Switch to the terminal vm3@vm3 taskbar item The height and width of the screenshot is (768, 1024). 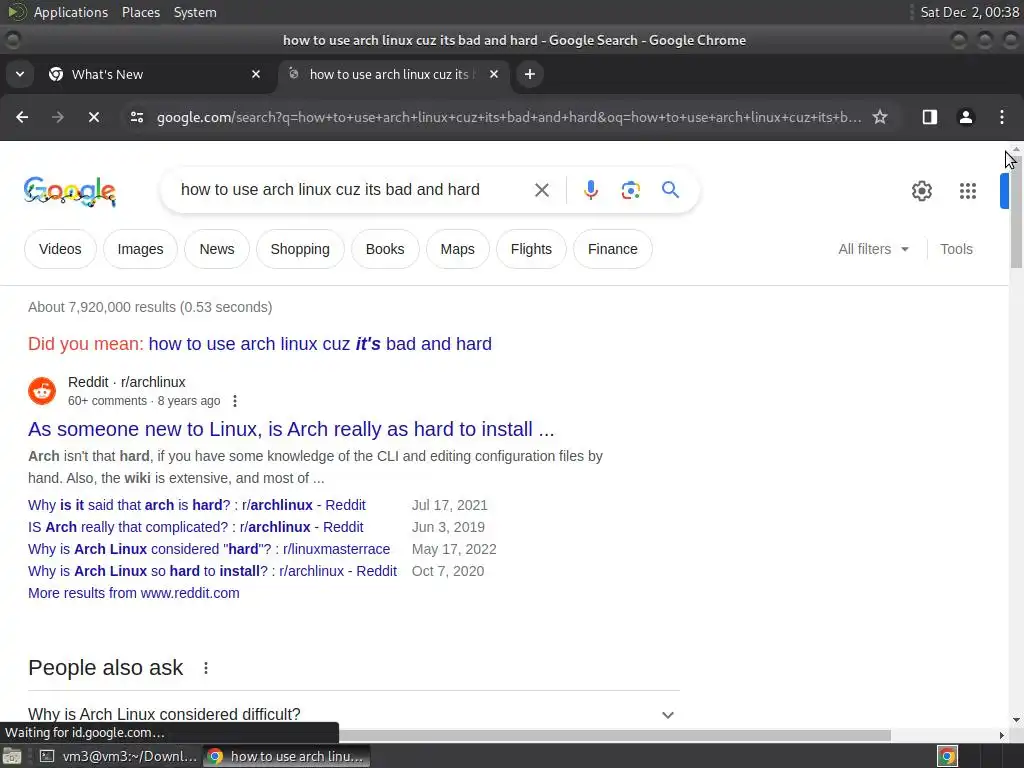(x=118, y=756)
